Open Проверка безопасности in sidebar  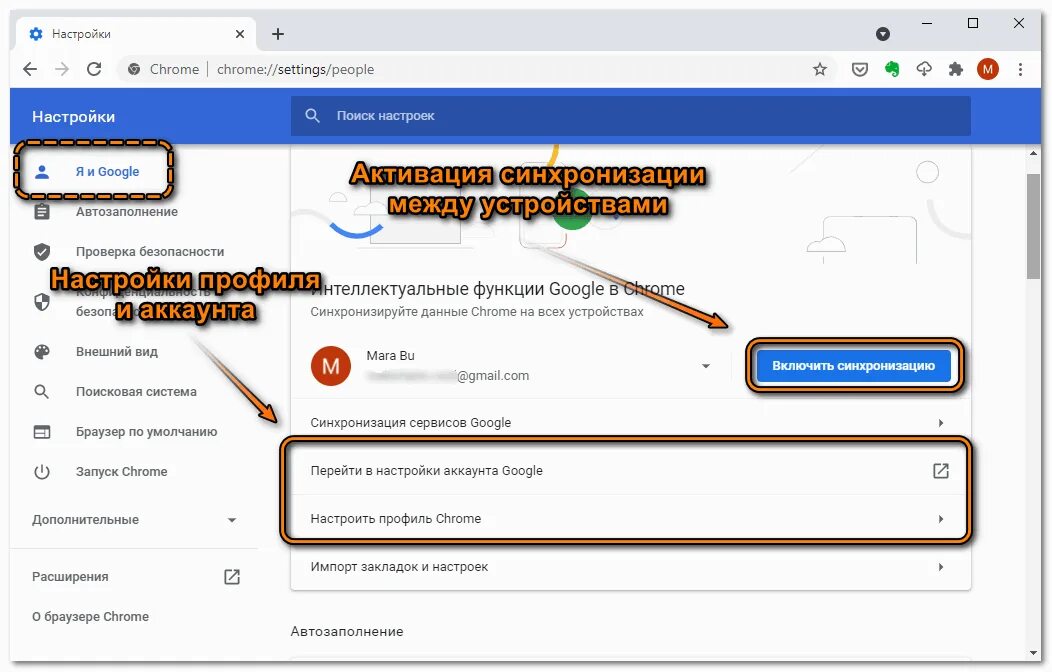(150, 251)
